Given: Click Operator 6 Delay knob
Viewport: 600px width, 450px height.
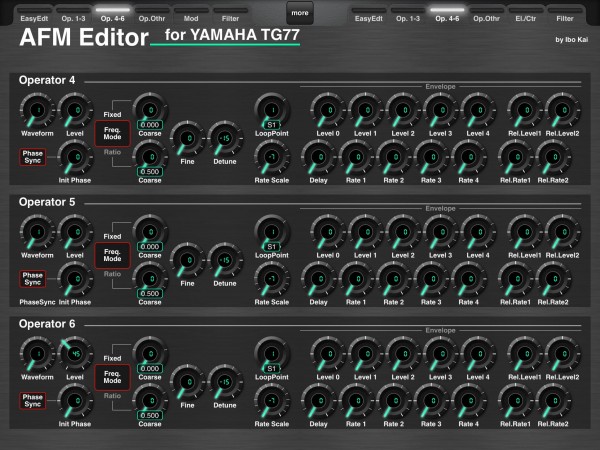Looking at the screenshot, I should click(x=319, y=401).
